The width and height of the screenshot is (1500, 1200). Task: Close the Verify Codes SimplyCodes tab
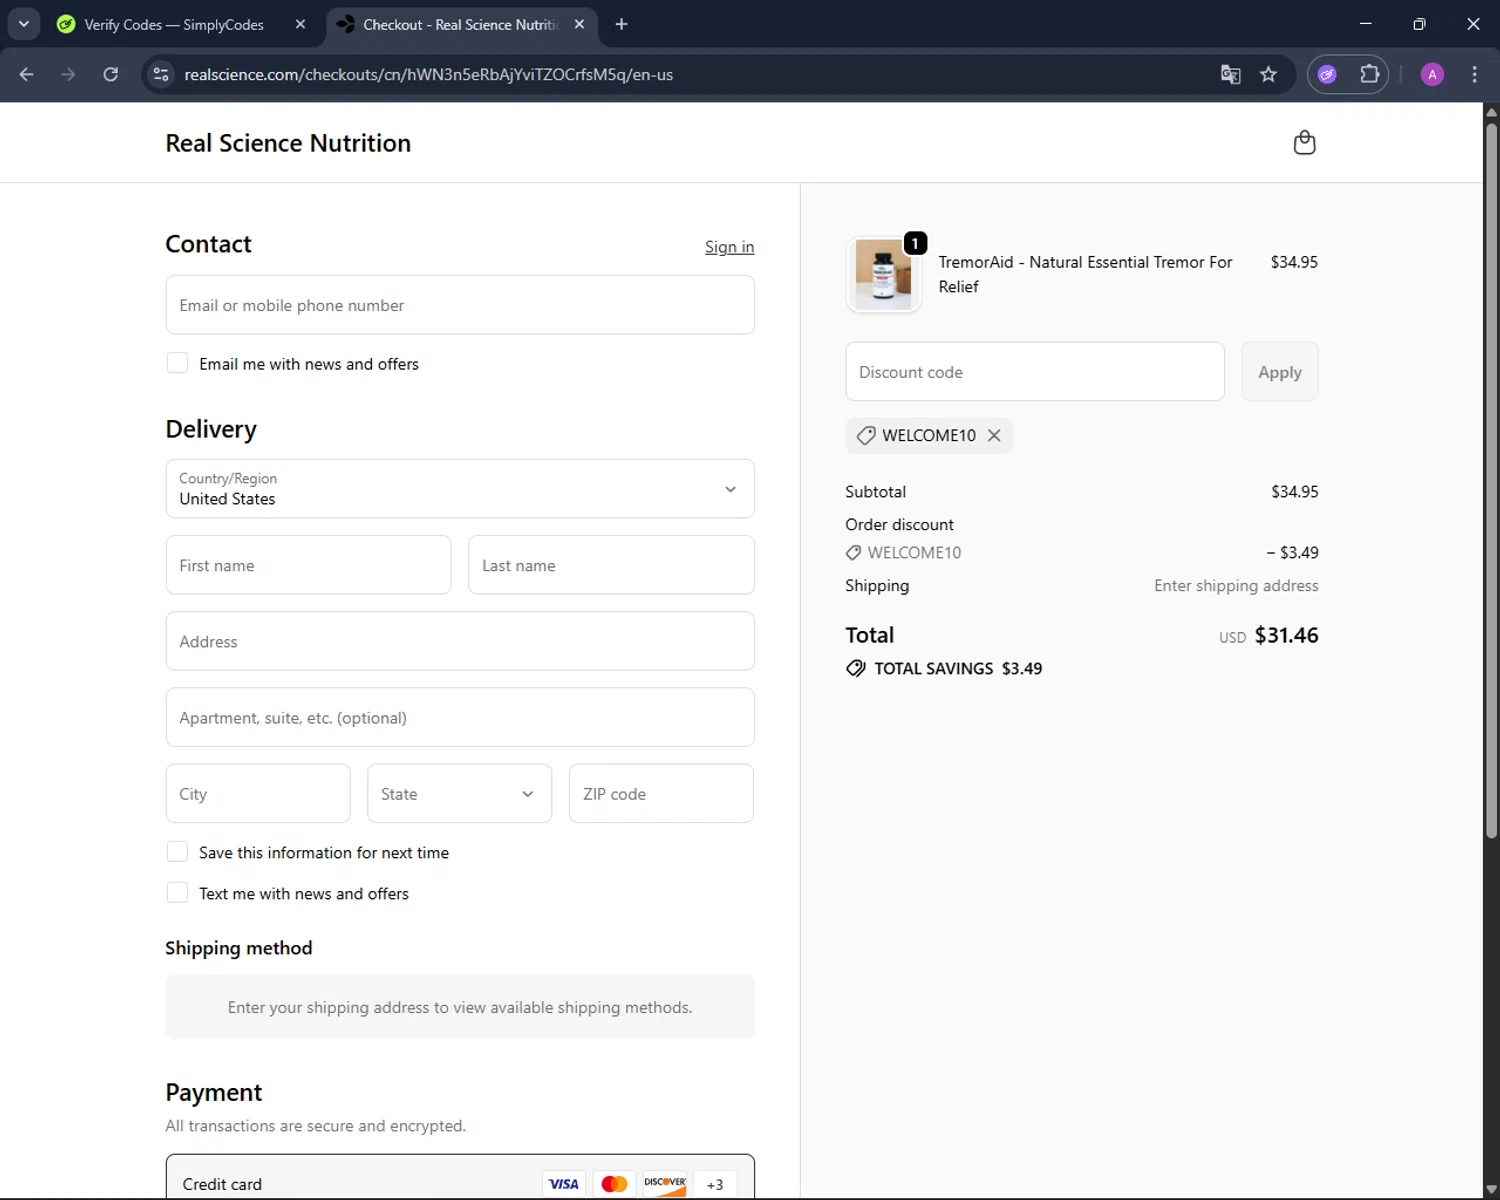[x=300, y=24]
